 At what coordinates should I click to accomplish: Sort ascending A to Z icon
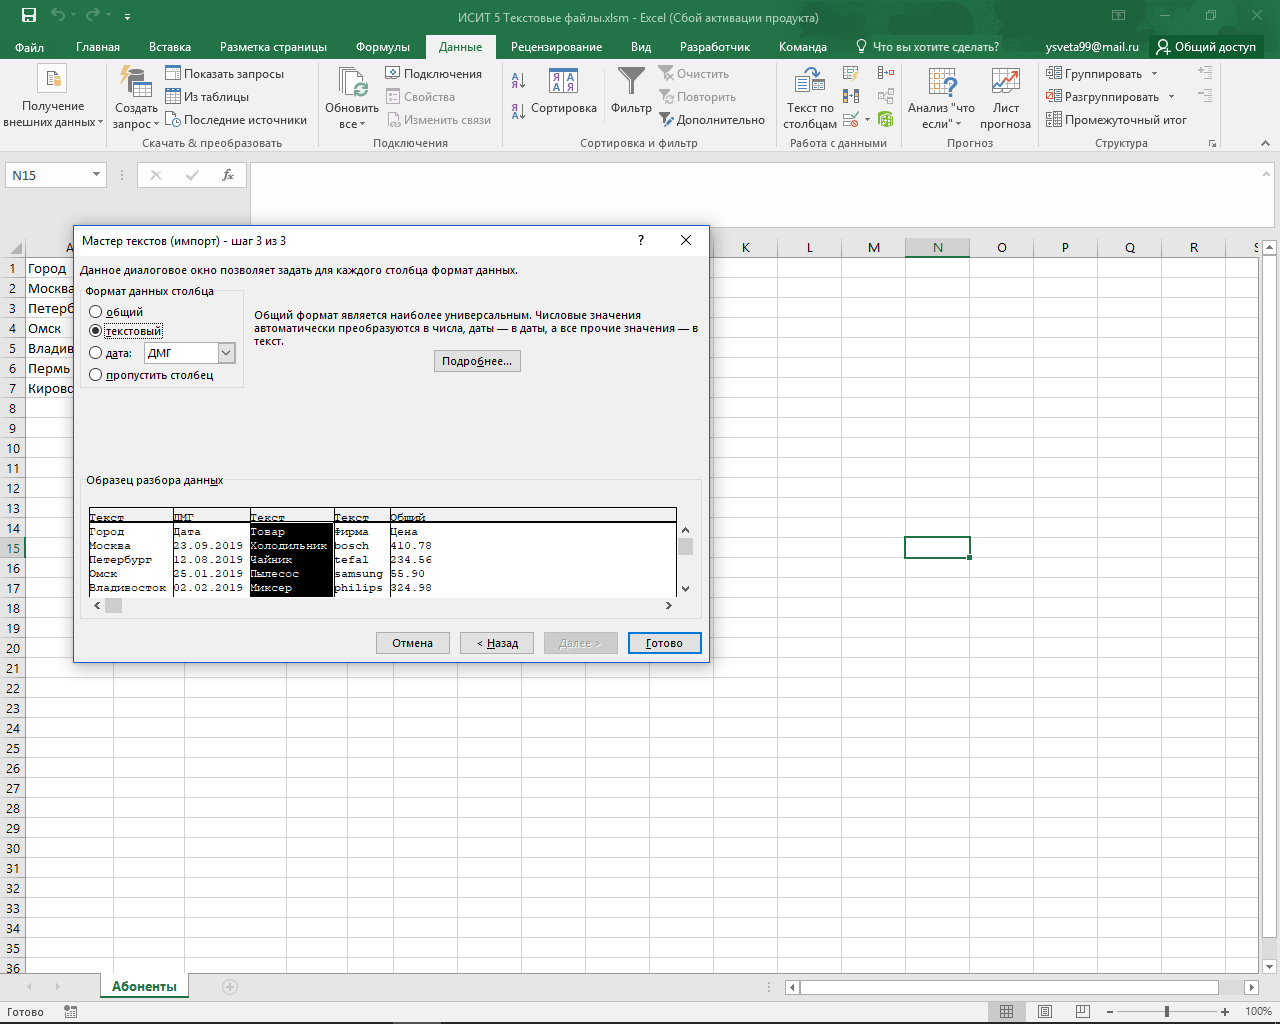(x=518, y=81)
